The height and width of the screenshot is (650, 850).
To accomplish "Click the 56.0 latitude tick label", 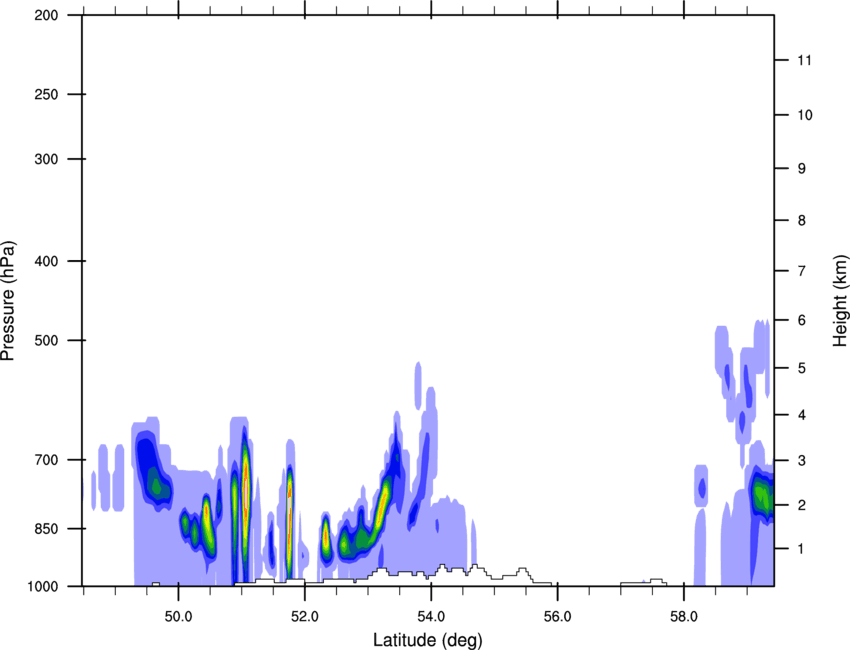I will 558,617.
